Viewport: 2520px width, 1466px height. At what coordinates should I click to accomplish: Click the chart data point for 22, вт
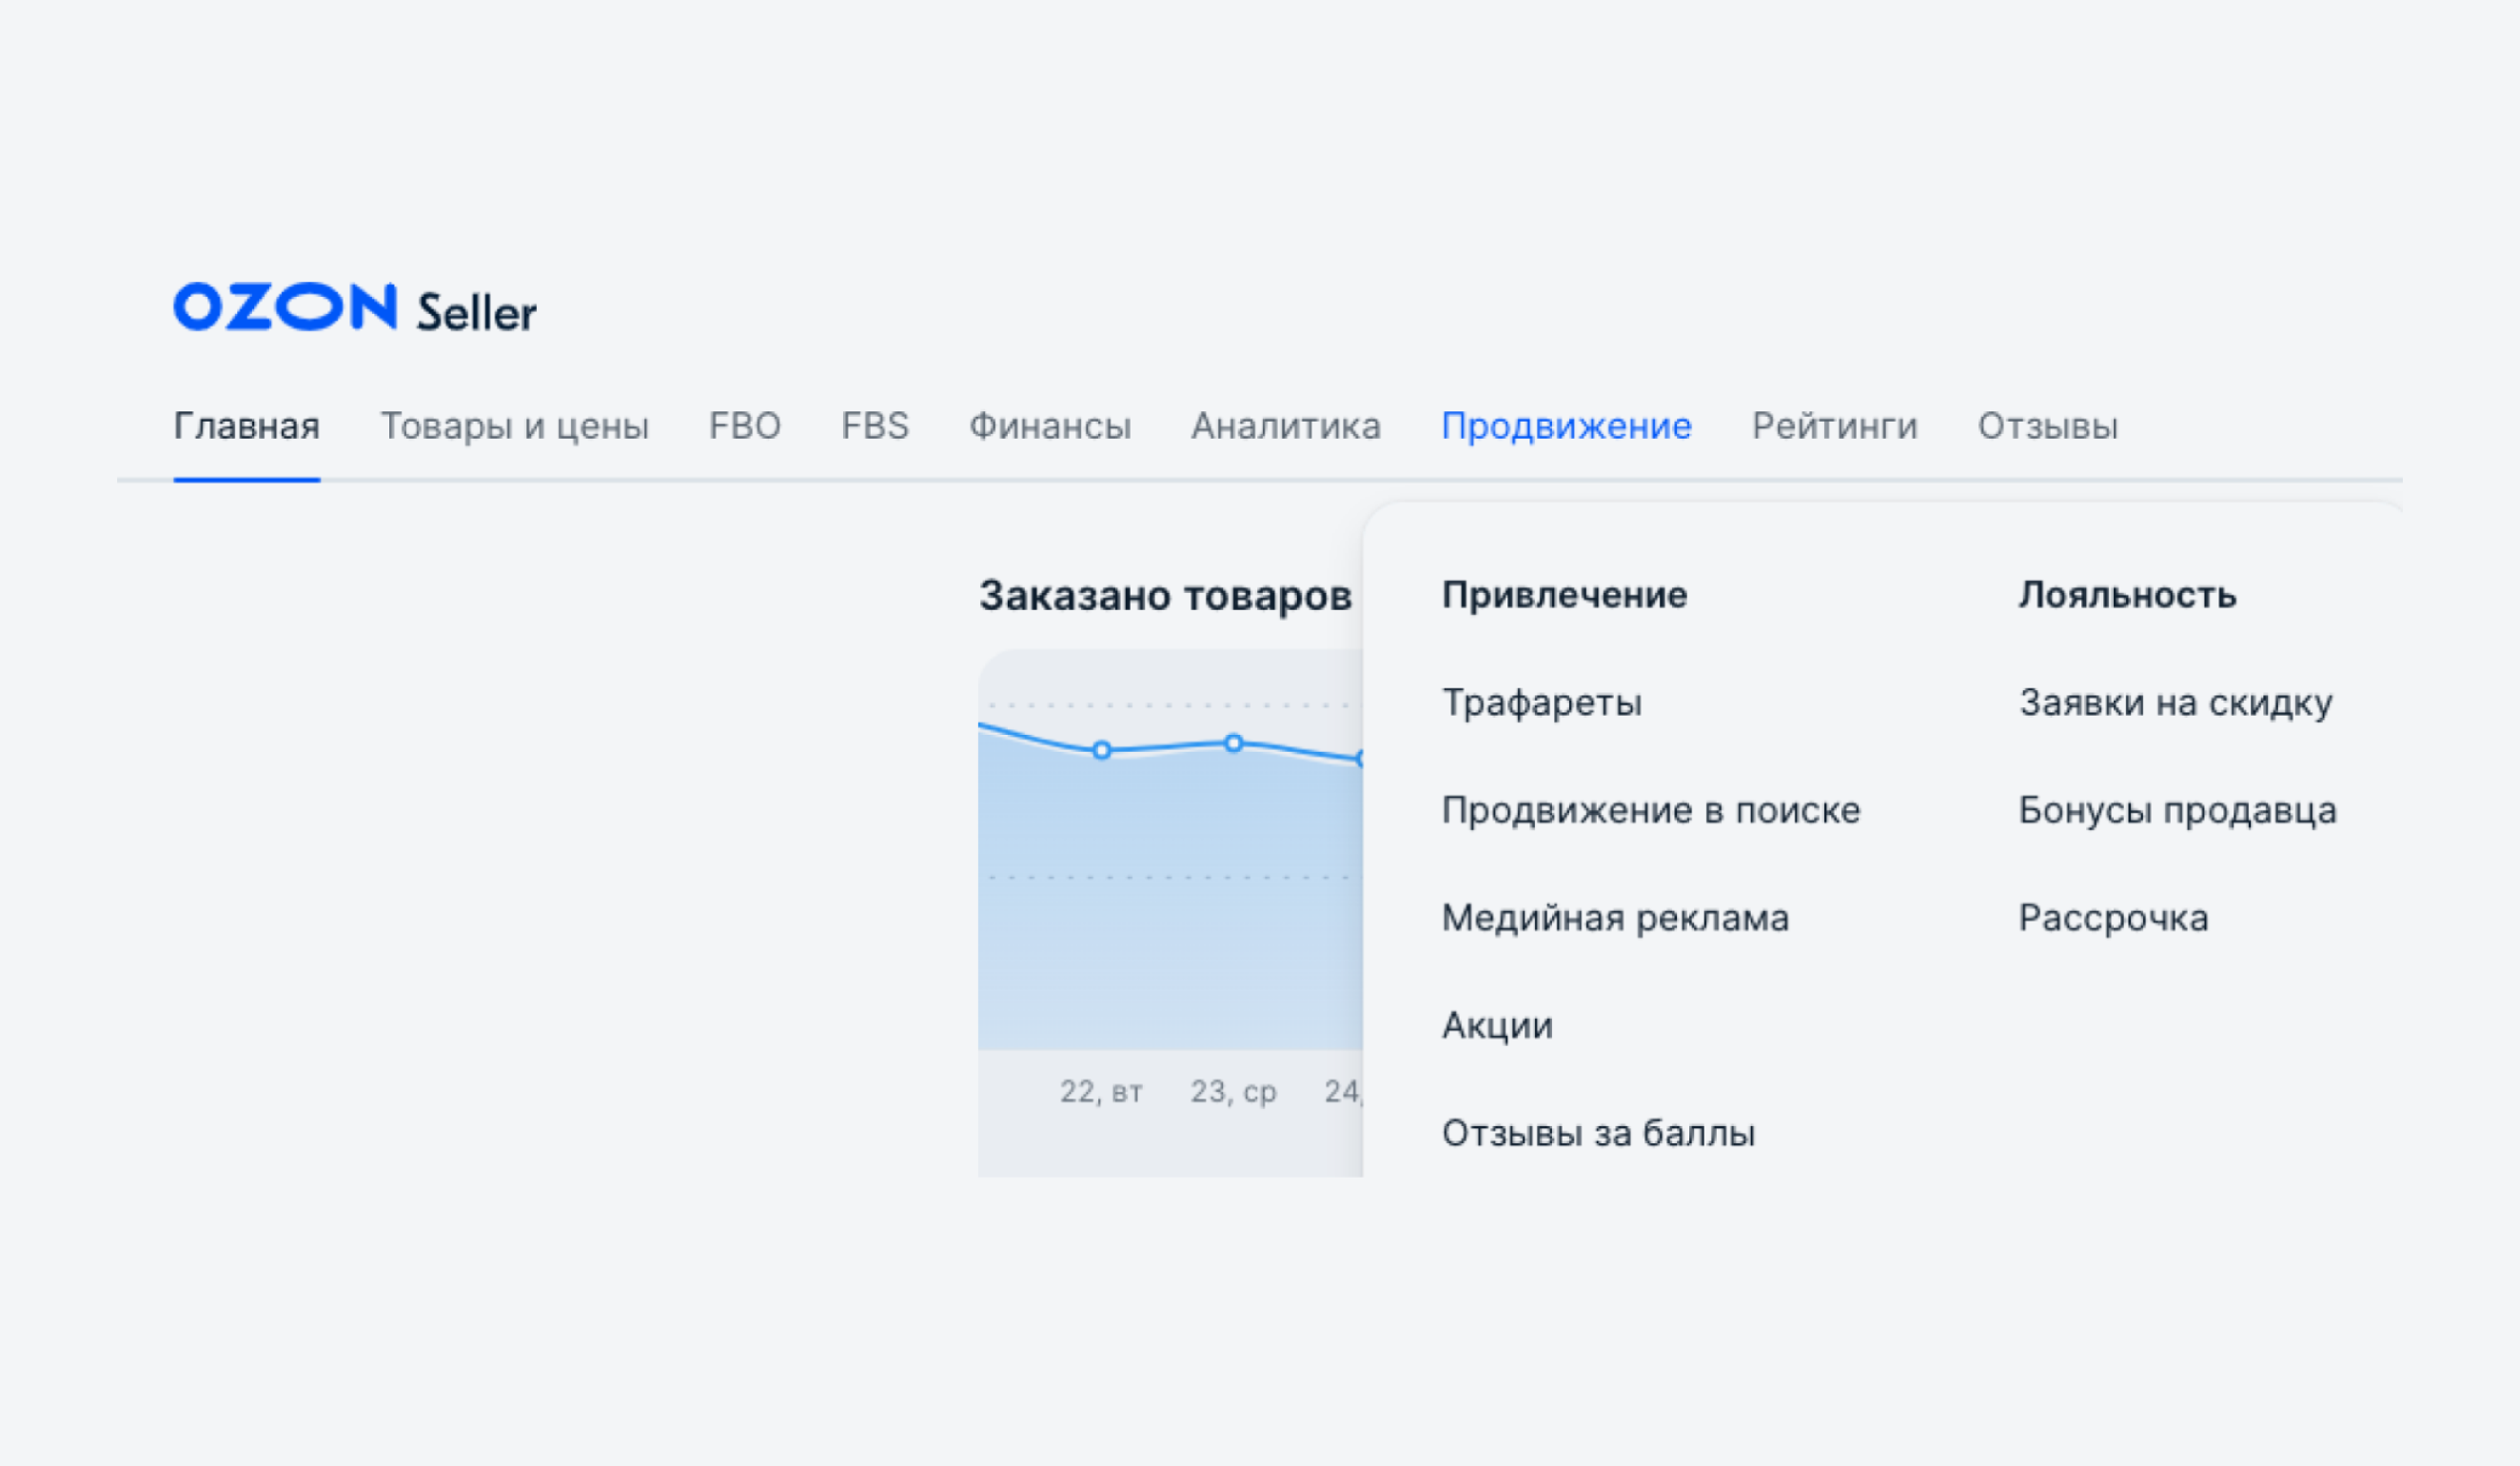(1101, 750)
